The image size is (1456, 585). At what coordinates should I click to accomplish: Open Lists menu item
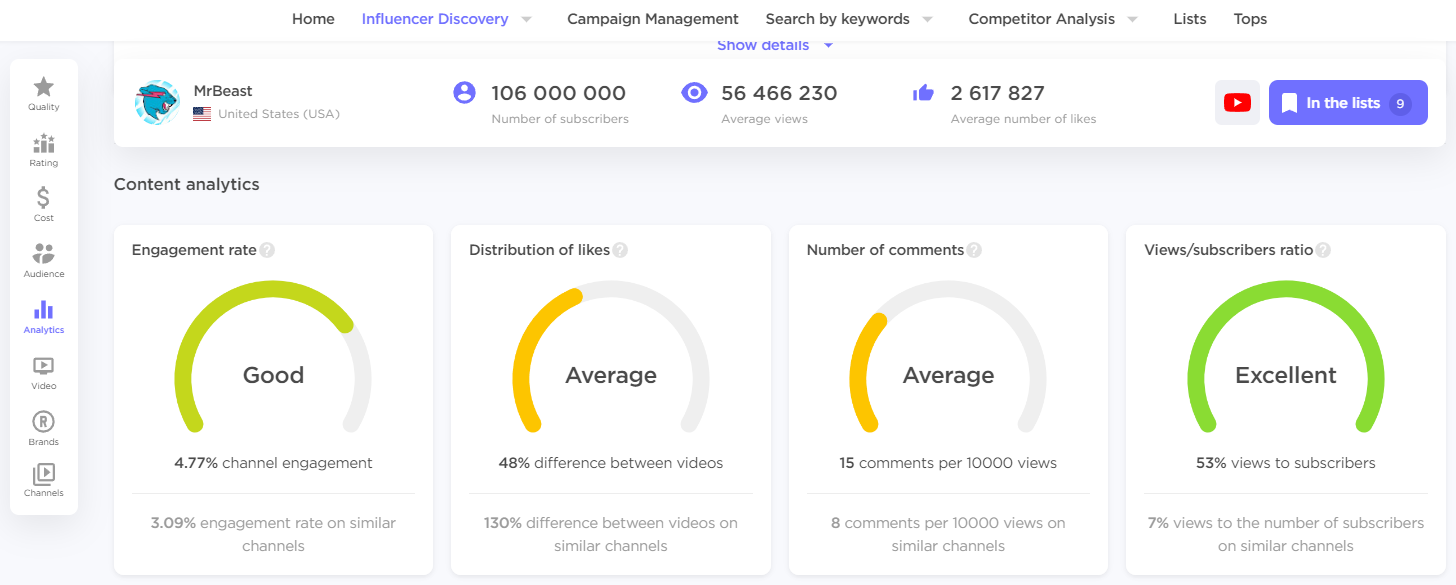click(1190, 19)
